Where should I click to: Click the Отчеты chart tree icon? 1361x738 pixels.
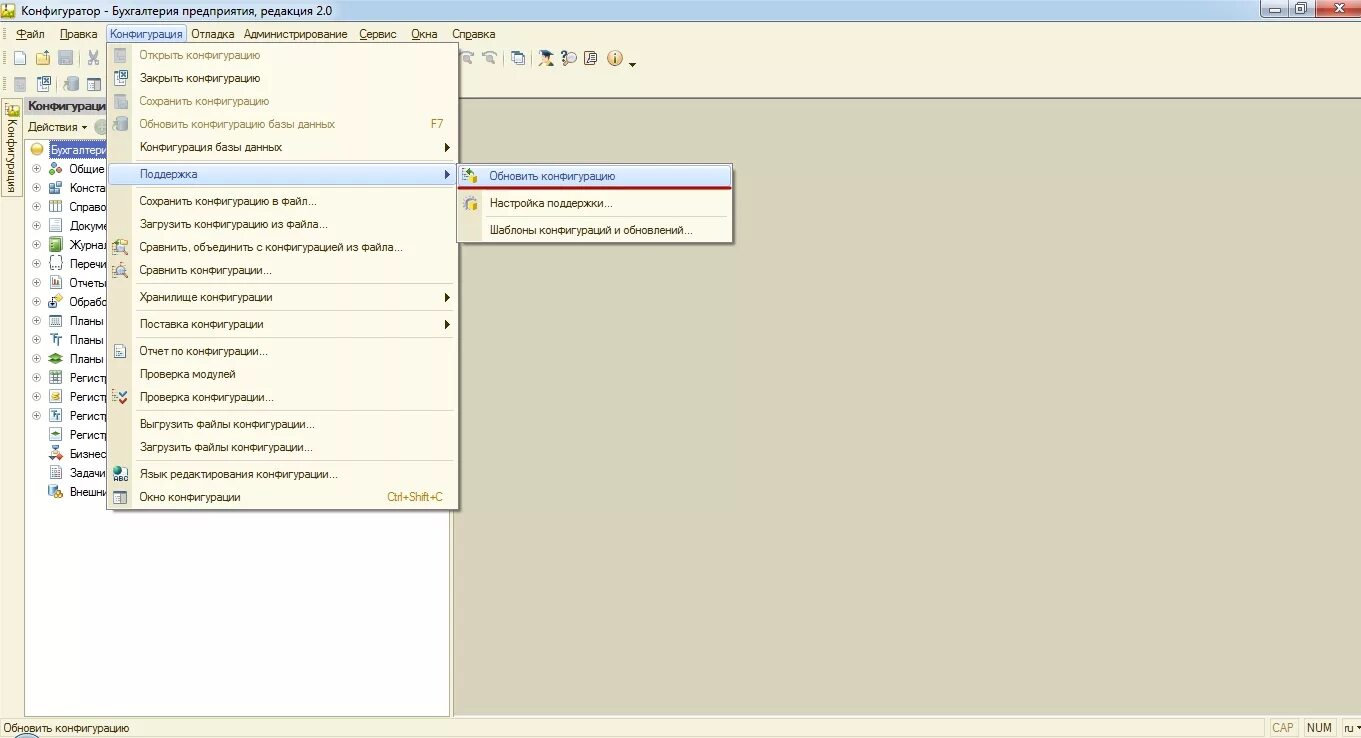[x=56, y=283]
